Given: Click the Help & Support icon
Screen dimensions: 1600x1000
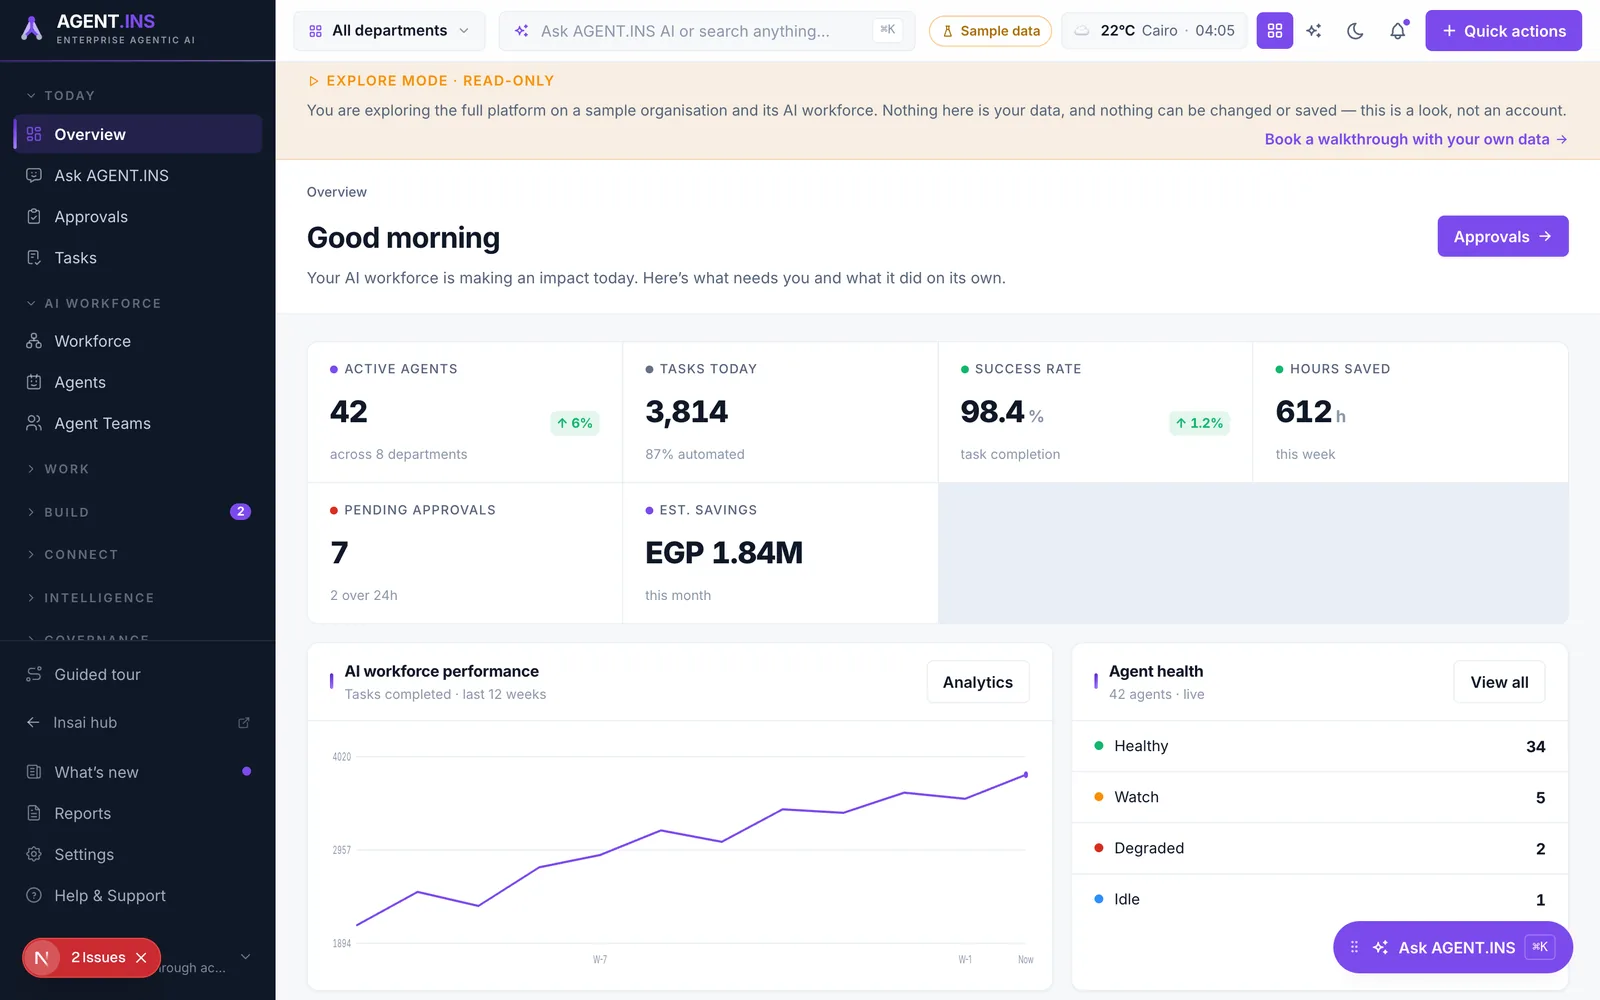Looking at the screenshot, I should [x=34, y=895].
